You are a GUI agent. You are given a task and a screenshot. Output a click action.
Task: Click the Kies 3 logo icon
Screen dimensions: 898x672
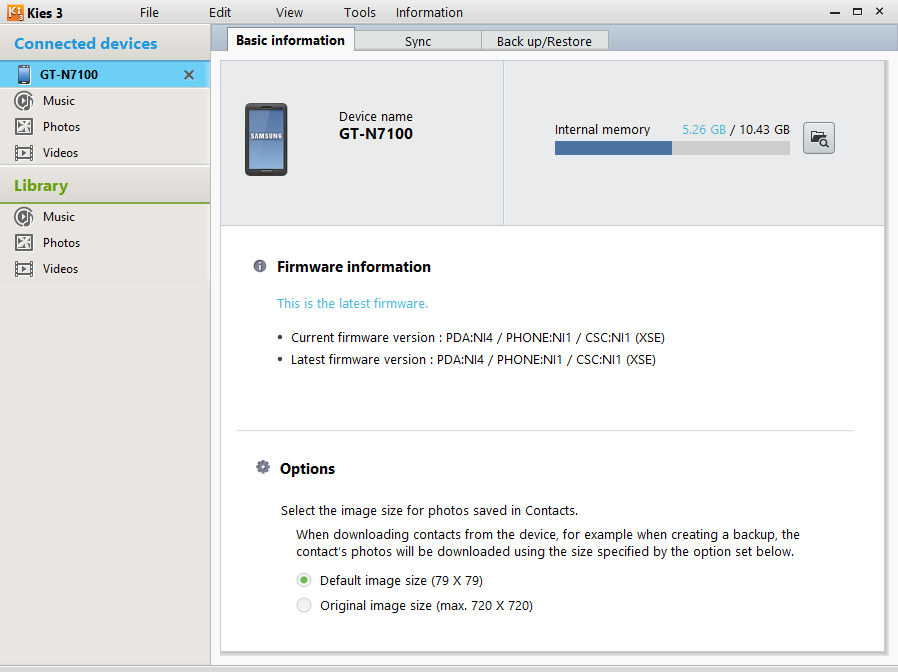[15, 12]
